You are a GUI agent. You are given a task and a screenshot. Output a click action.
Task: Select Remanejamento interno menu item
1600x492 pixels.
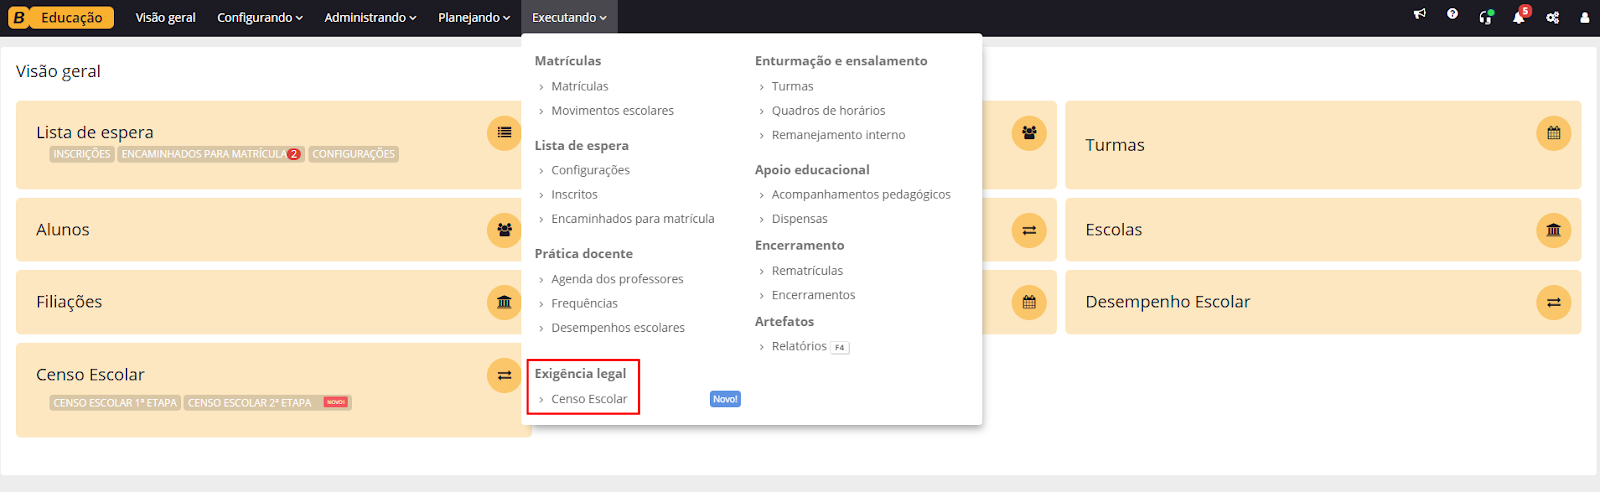point(838,135)
